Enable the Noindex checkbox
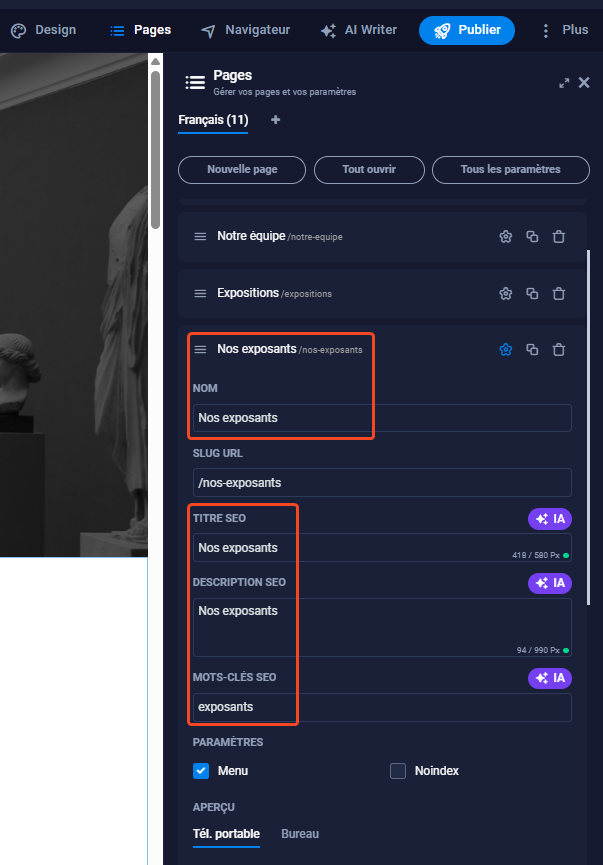 point(398,771)
